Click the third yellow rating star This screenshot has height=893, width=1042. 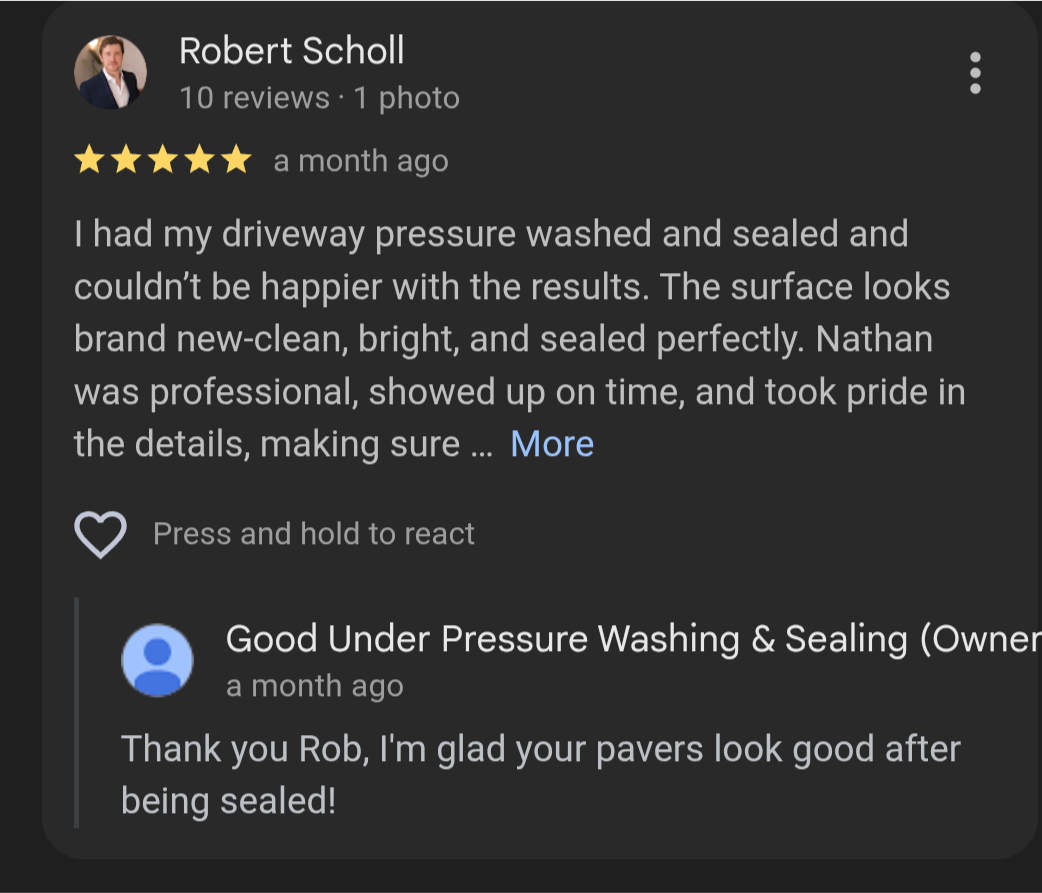[x=163, y=160]
